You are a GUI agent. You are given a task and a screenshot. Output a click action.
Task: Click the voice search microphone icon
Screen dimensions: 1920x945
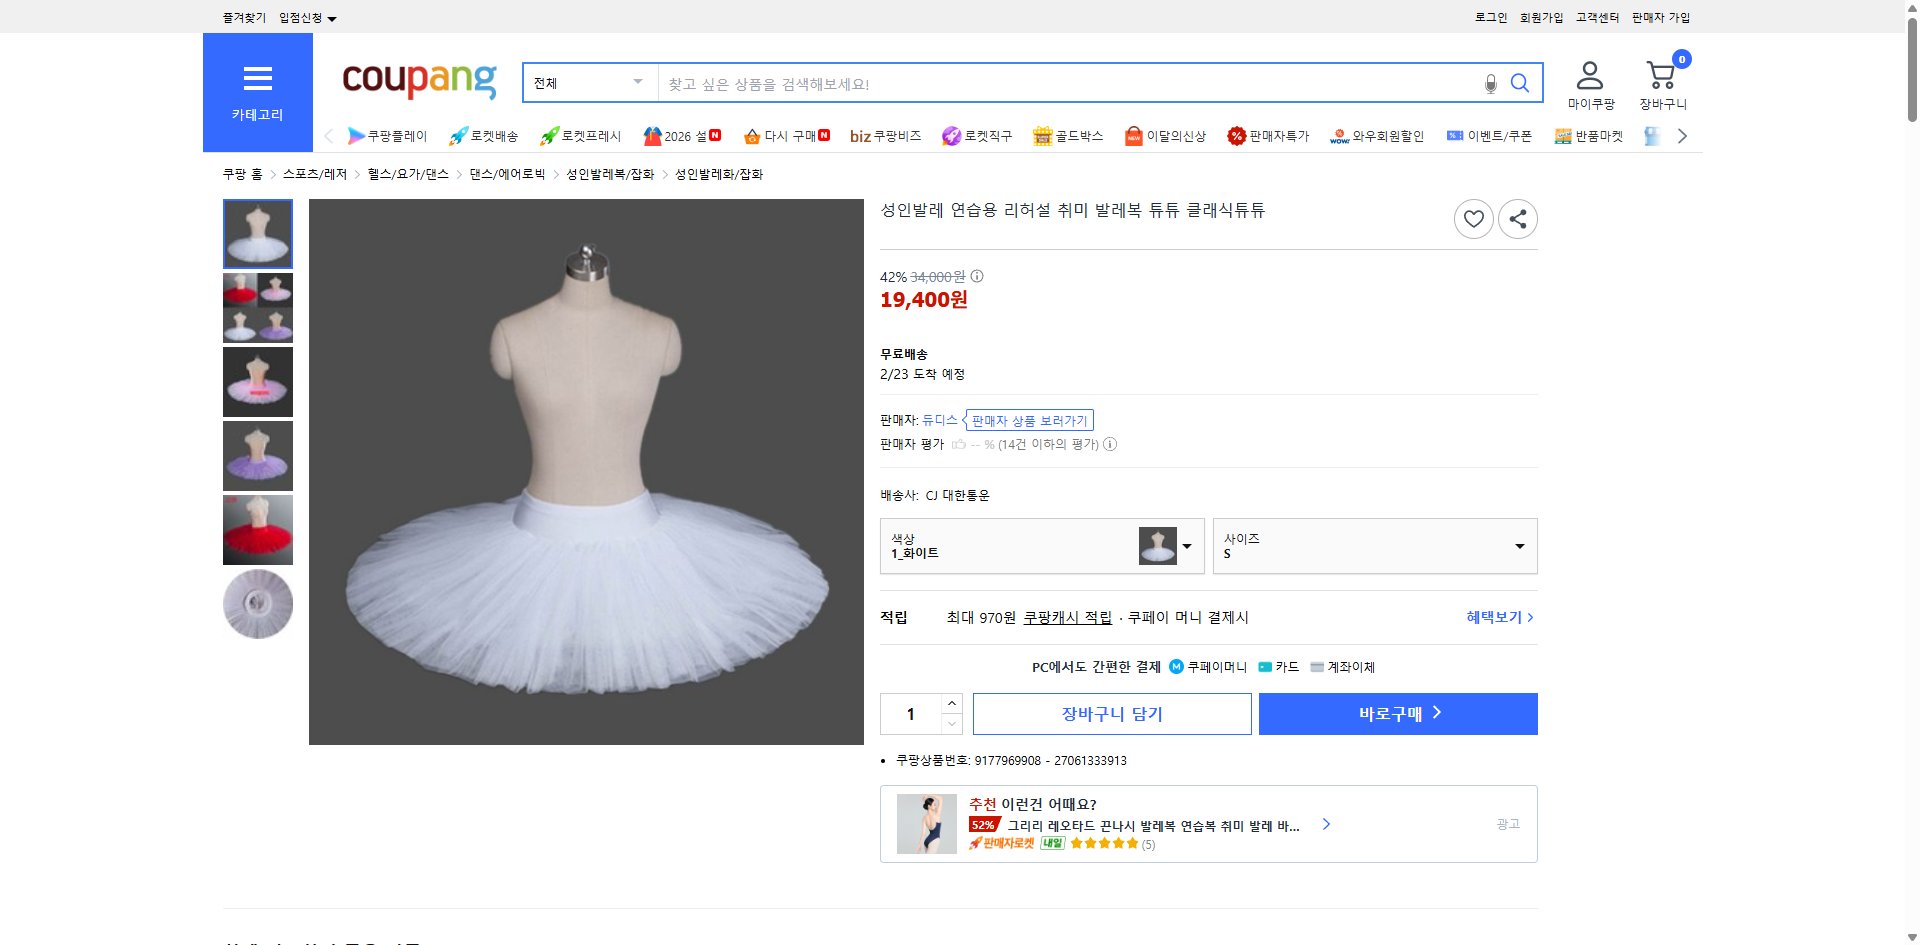tap(1489, 83)
